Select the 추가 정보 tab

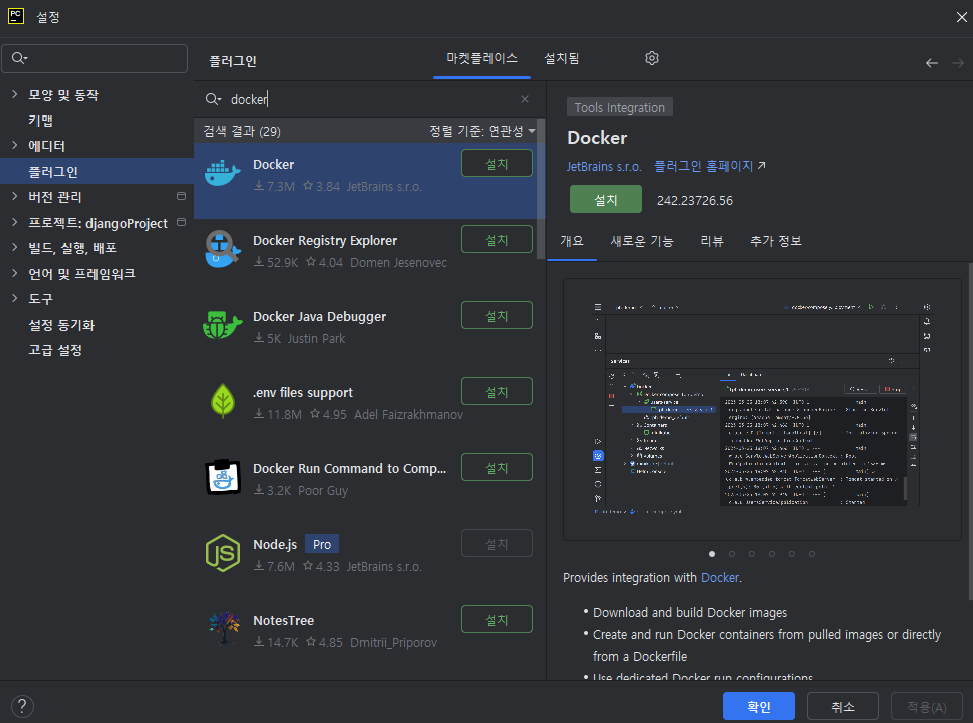(776, 241)
